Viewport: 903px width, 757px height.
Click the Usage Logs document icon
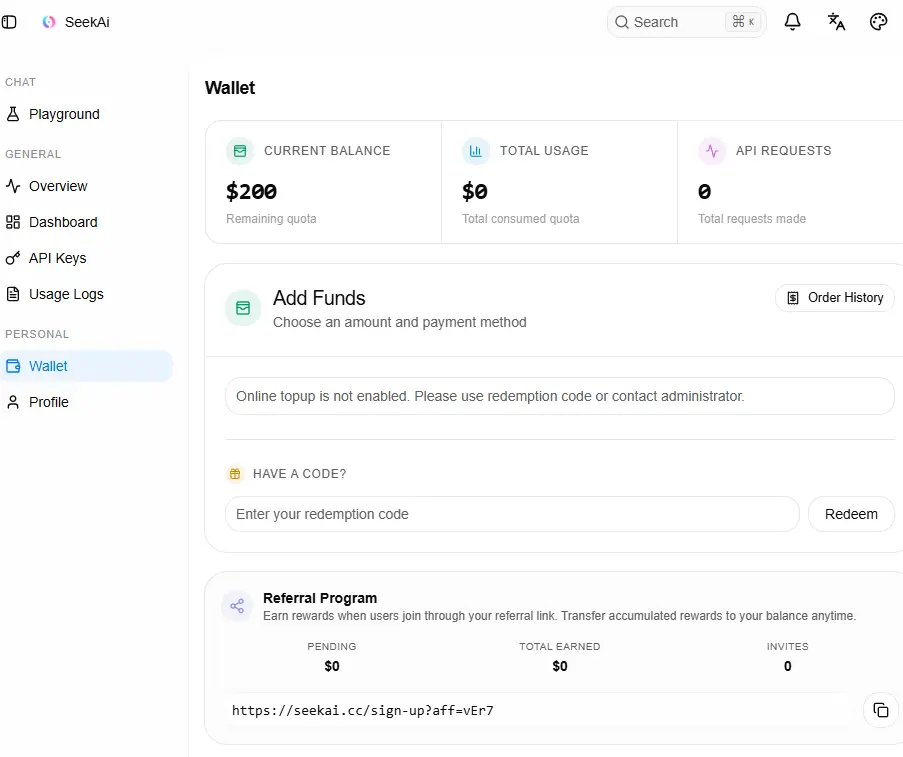[13, 294]
